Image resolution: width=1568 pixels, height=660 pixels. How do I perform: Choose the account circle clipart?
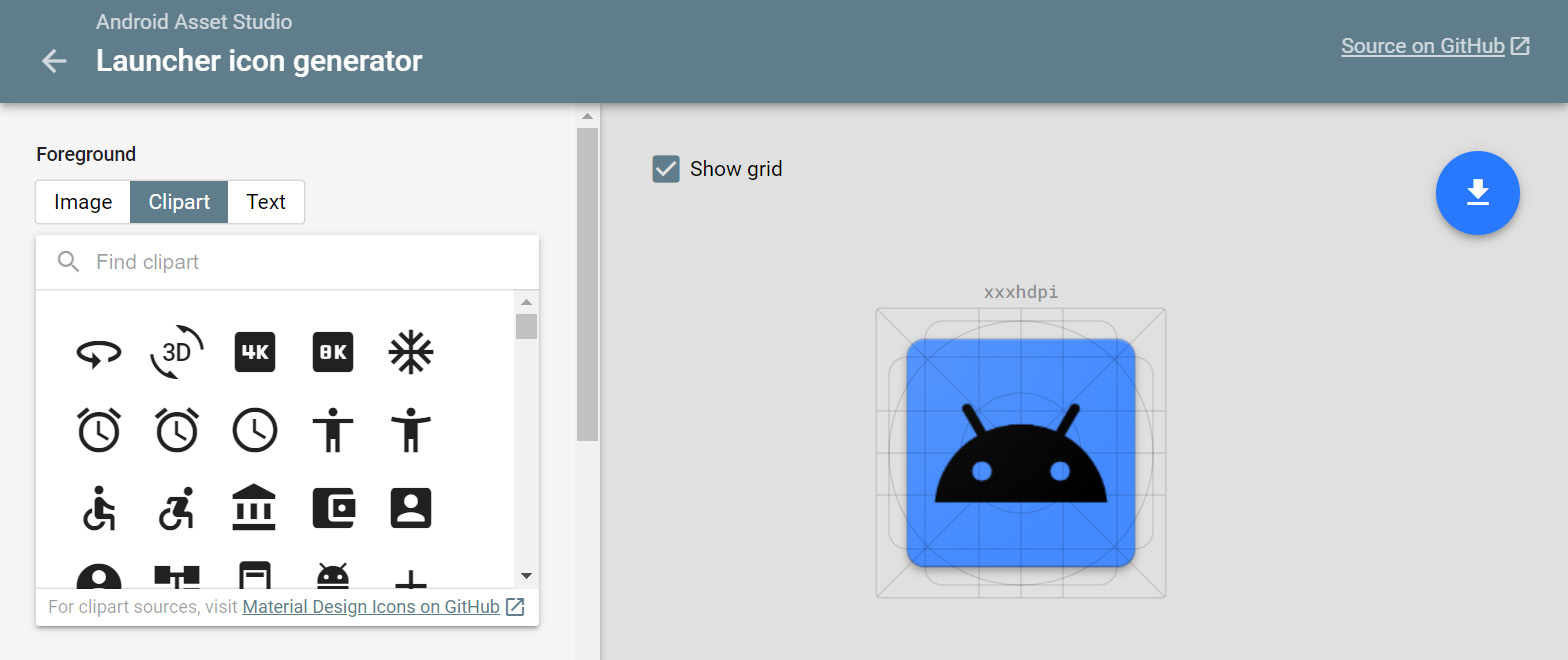[99, 577]
